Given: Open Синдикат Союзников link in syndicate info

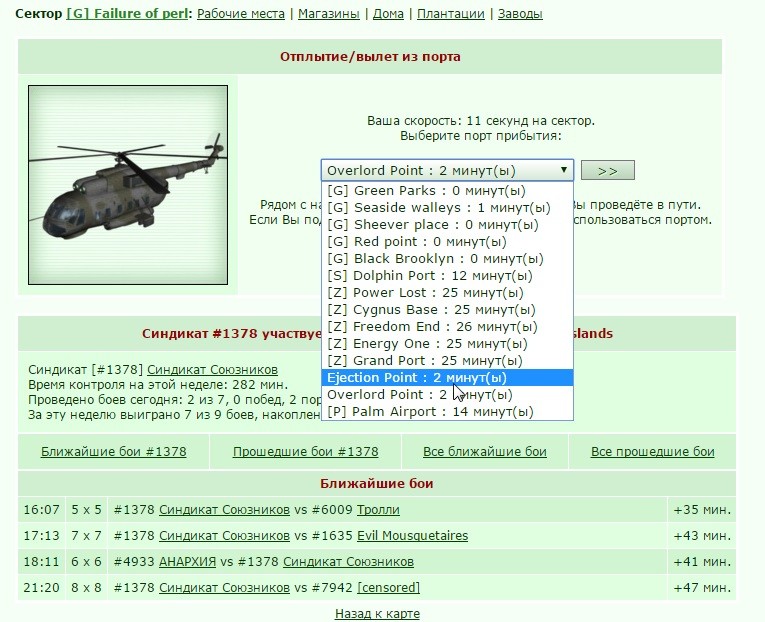Looking at the screenshot, I should [x=212, y=370].
